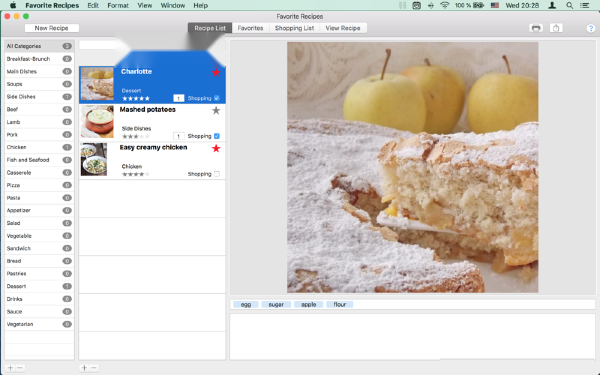Click the Charlotte shopping quantity field
Image resolution: width=600 pixels, height=375 pixels.
click(x=178, y=98)
